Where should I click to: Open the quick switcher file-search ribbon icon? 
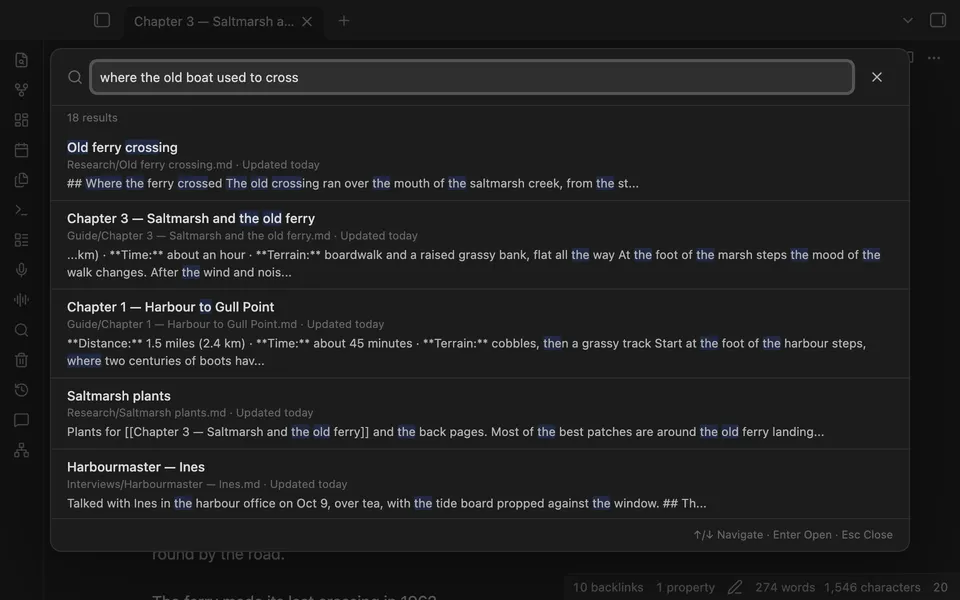(x=21, y=60)
